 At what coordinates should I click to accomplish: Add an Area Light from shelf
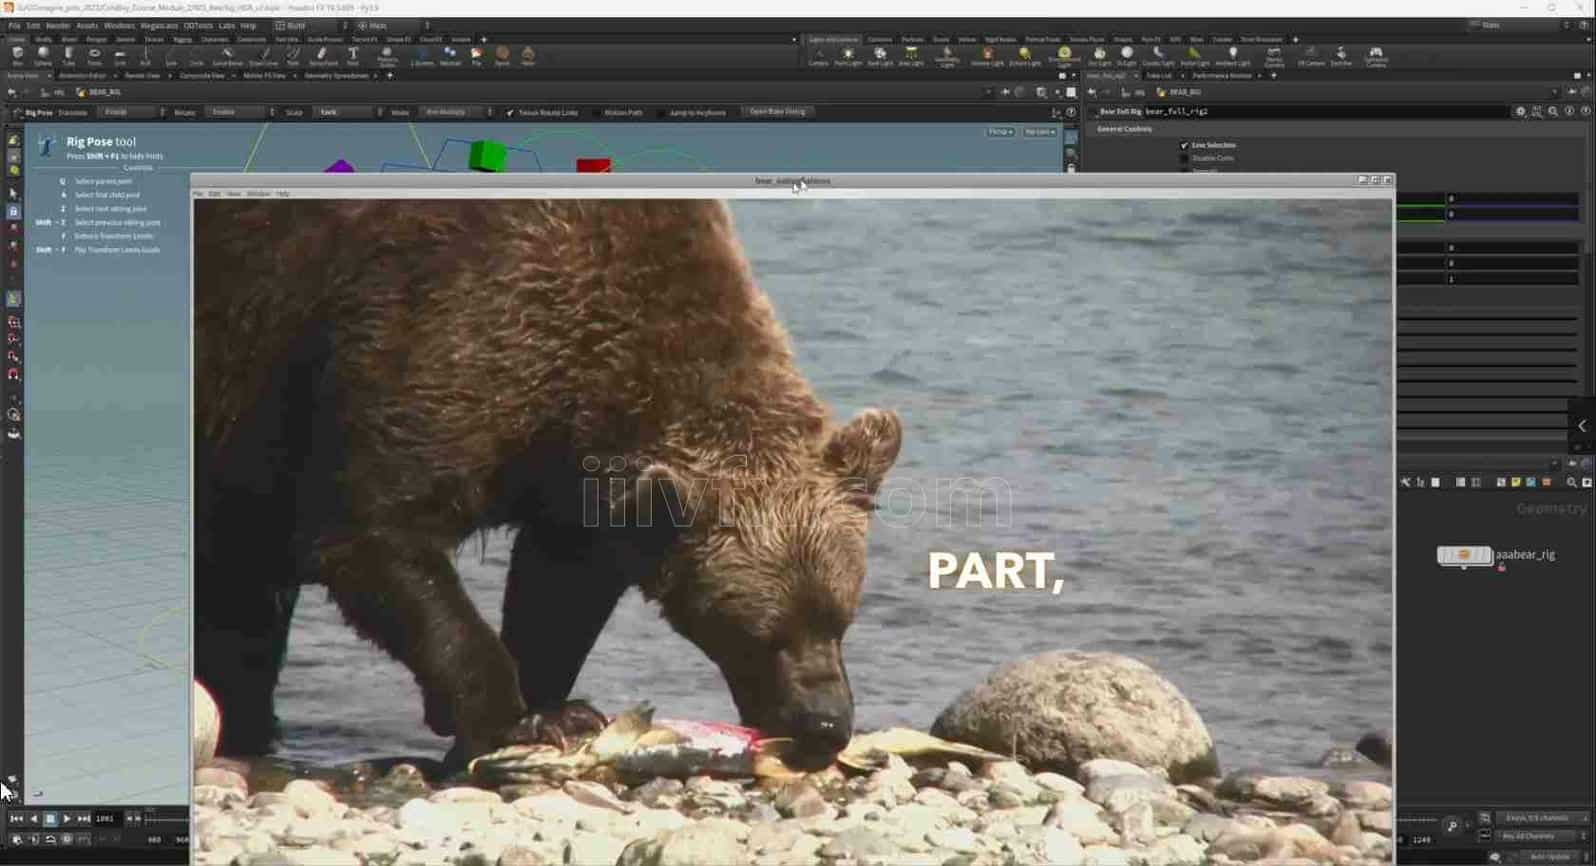pos(911,56)
